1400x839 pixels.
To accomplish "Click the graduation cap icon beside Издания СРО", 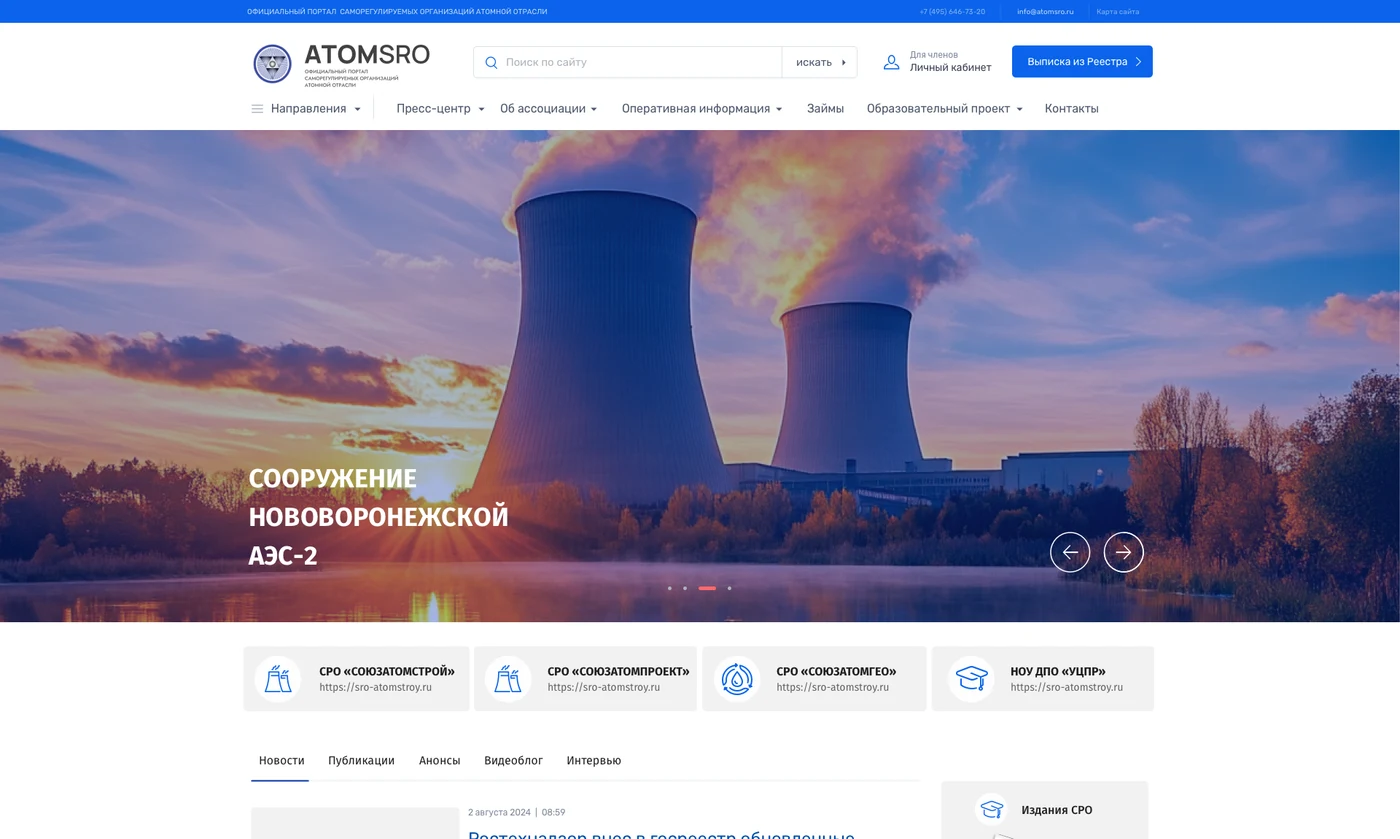I will [991, 809].
